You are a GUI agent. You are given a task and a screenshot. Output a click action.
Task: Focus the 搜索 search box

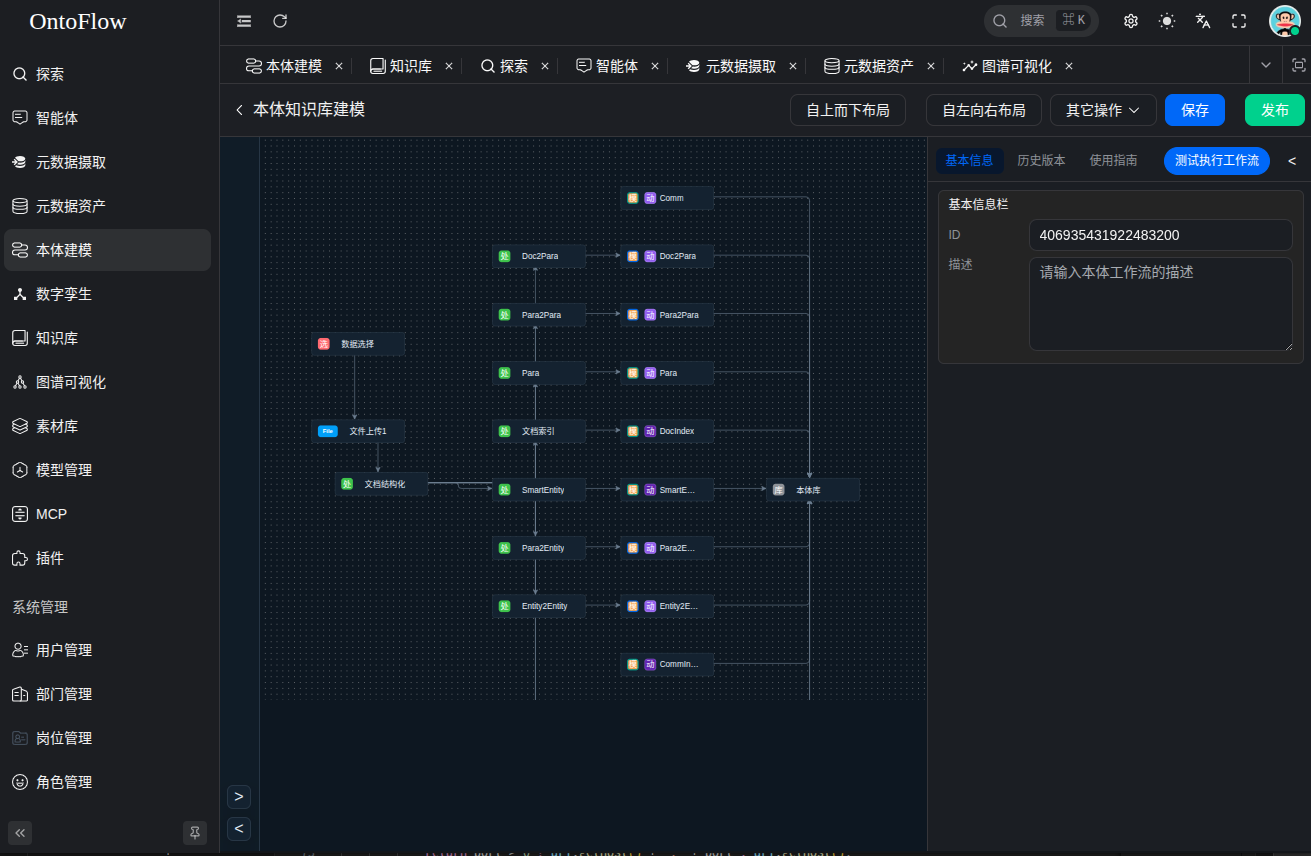tap(1041, 21)
